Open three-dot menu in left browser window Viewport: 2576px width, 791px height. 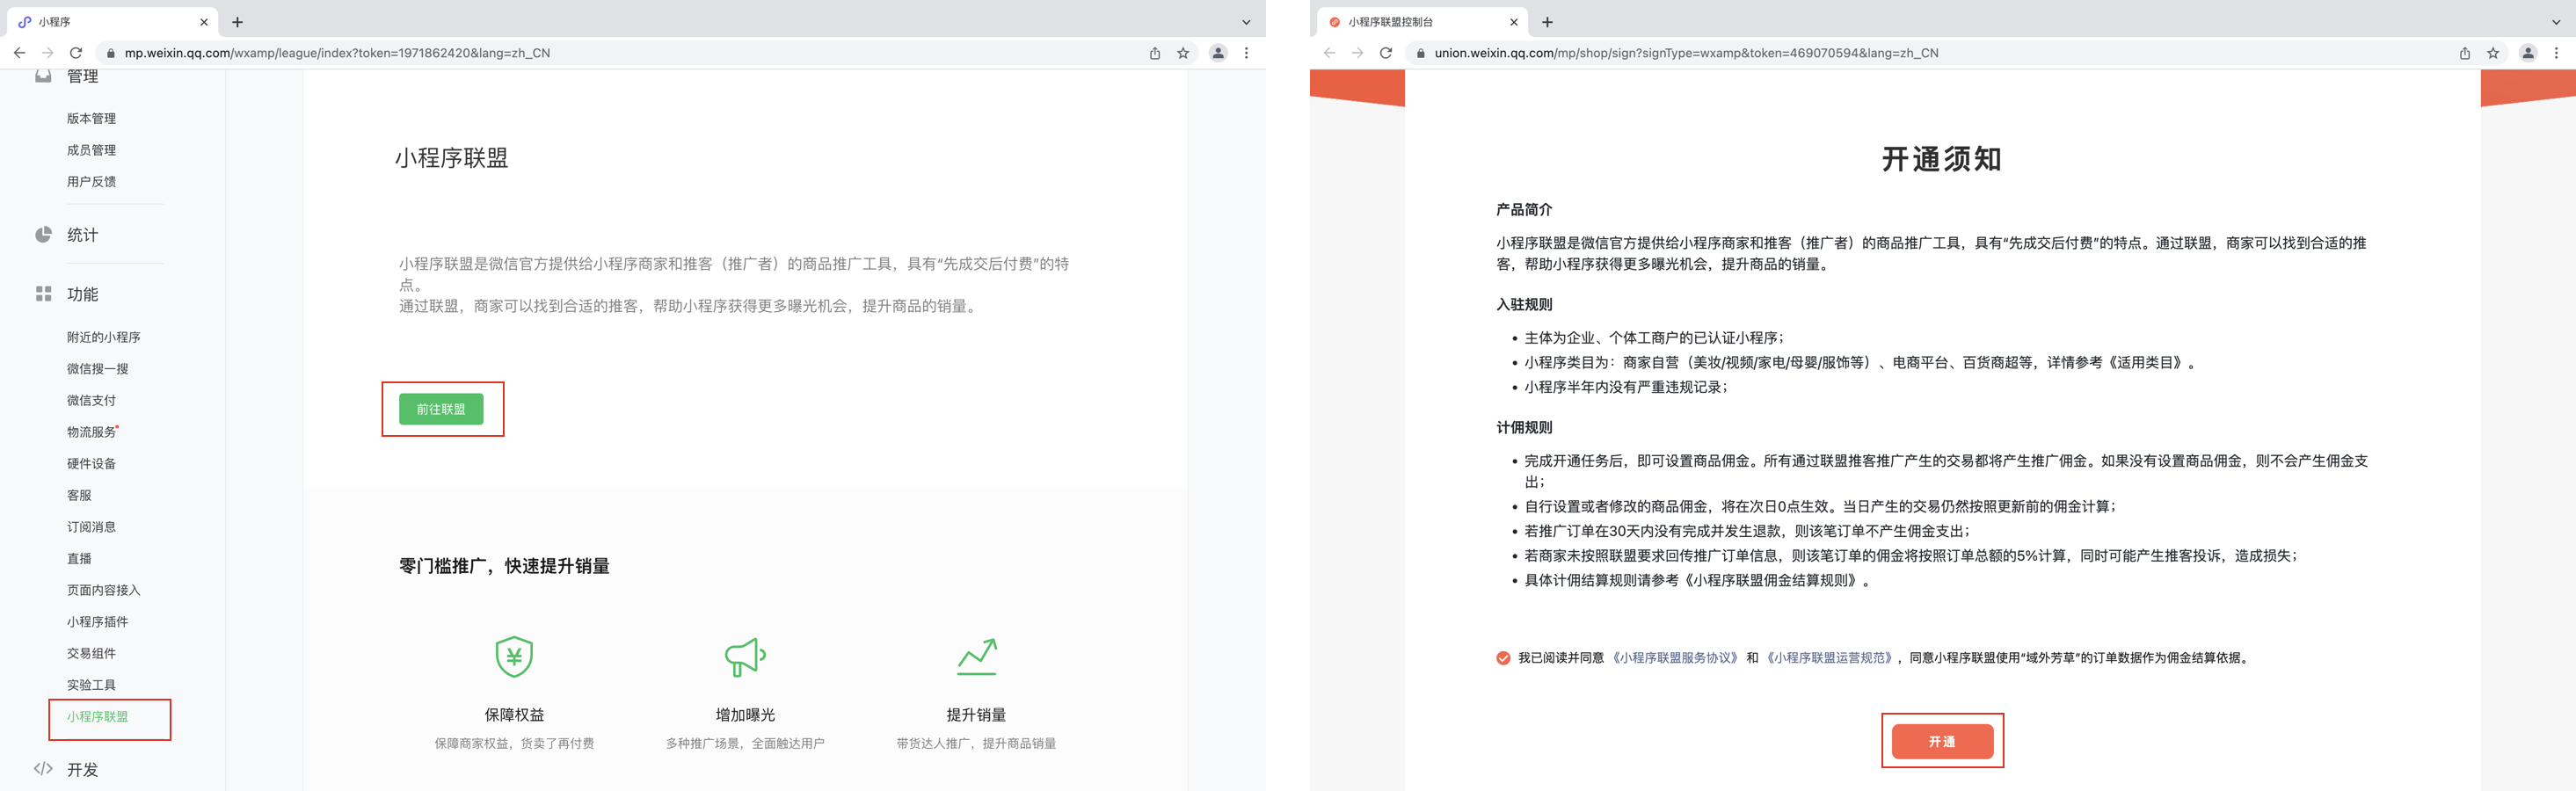[x=1246, y=53]
